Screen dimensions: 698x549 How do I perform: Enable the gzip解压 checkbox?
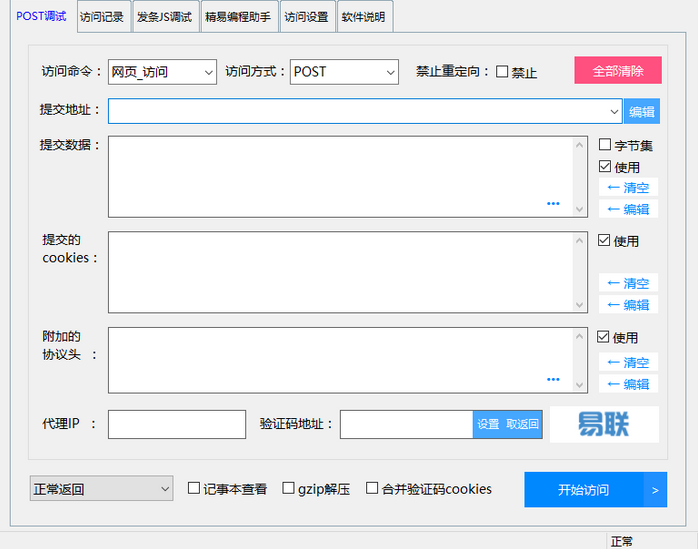(289, 489)
